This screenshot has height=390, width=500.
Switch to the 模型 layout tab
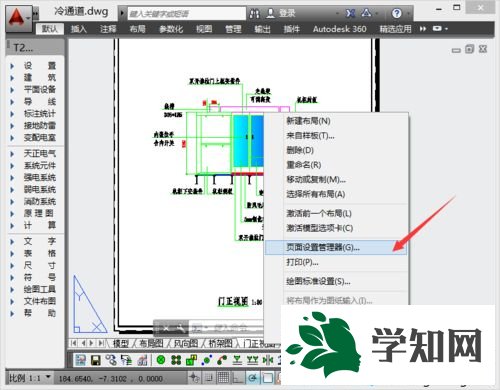click(121, 343)
